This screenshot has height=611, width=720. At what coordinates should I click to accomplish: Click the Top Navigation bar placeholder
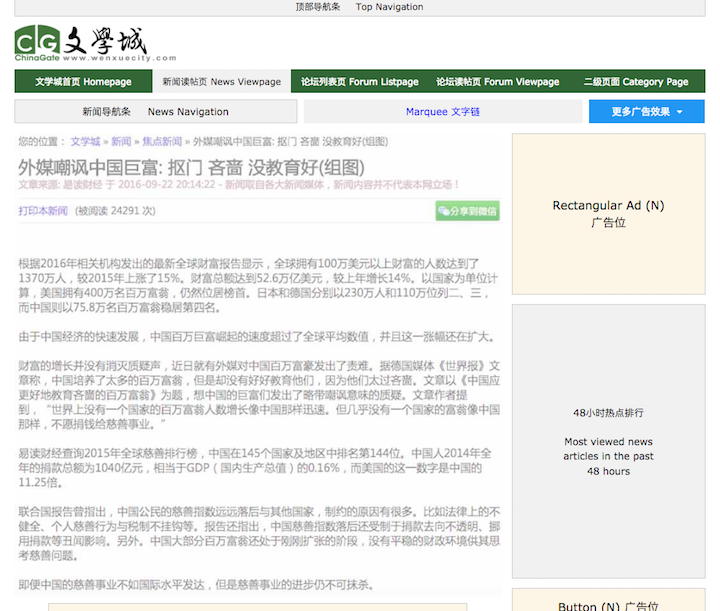(x=360, y=7)
